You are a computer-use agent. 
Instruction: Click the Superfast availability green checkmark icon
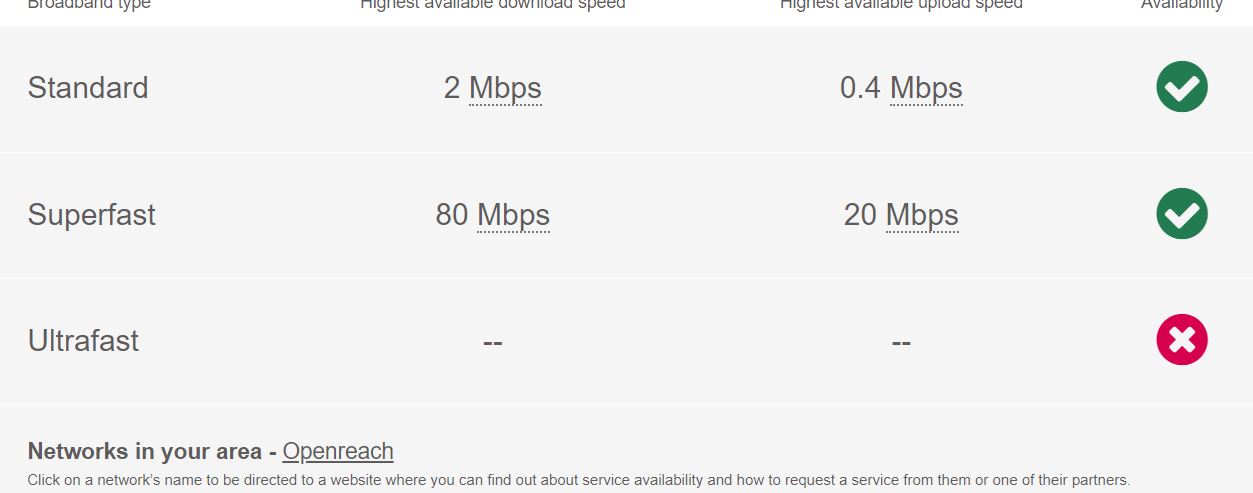tap(1182, 214)
